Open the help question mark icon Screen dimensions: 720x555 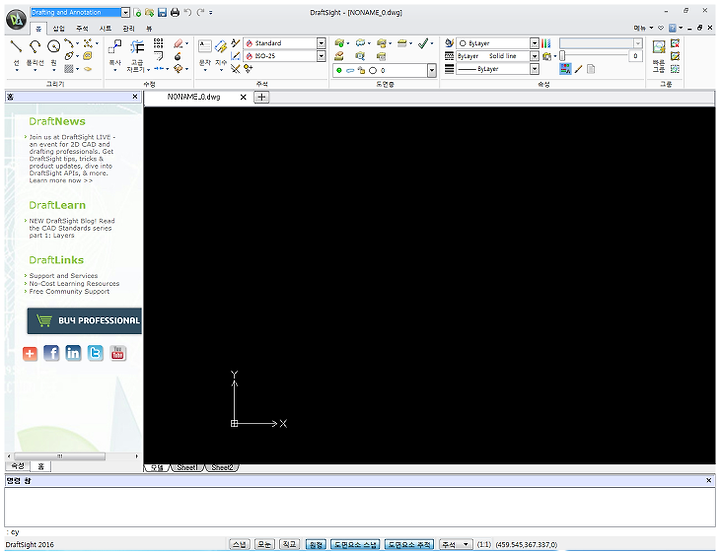pos(672,28)
